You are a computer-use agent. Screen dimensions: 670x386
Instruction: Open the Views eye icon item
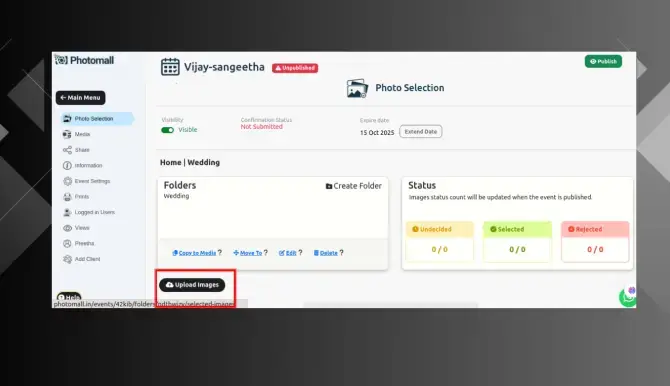pos(67,228)
